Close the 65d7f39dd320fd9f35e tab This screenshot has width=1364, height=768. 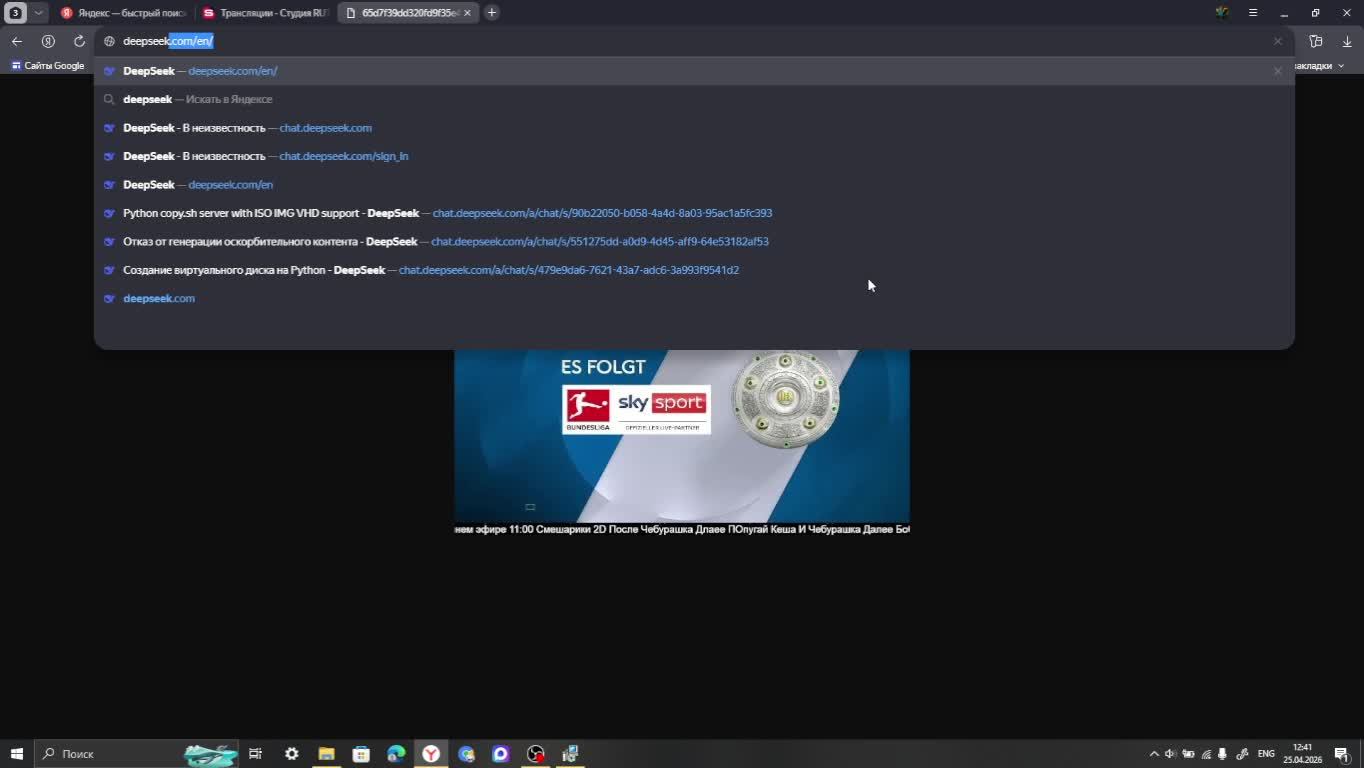pyautogui.click(x=467, y=13)
